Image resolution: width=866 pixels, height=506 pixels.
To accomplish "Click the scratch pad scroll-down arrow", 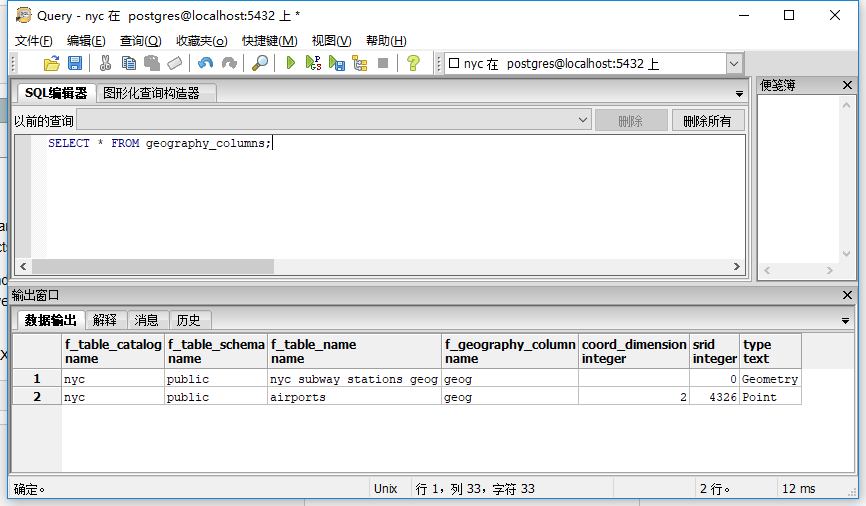I will coord(846,254).
